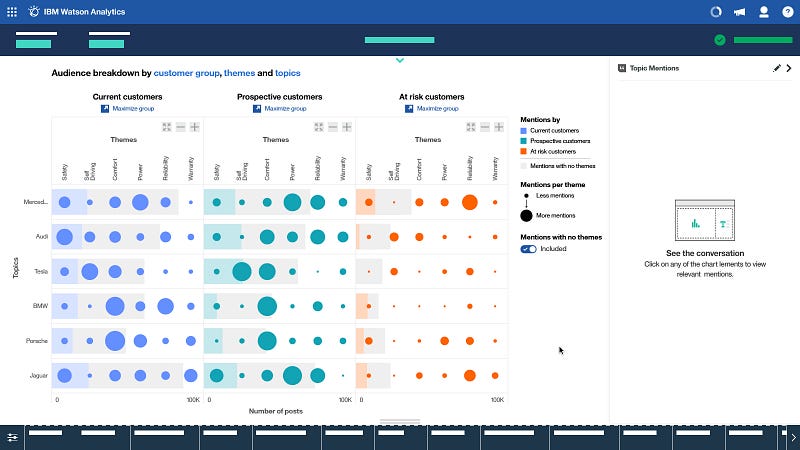Click the 'BMW' topic row label
The width and height of the screenshot is (800, 450).
click(x=40, y=306)
